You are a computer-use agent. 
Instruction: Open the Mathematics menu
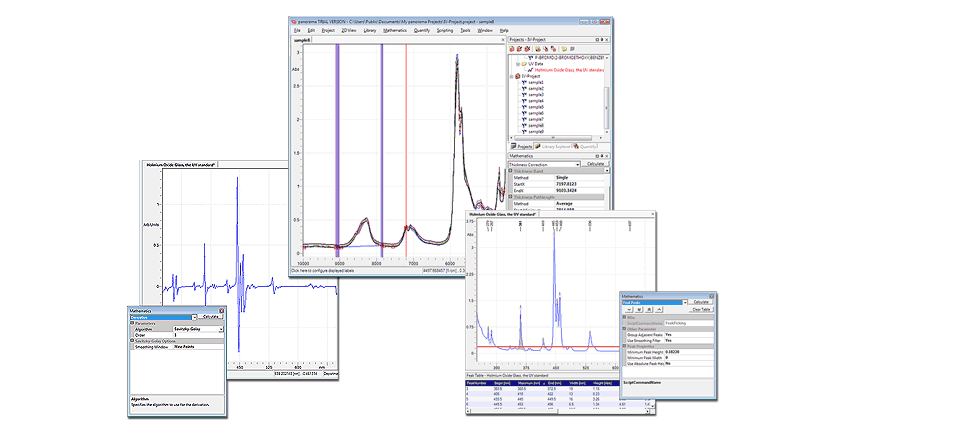[395, 30]
